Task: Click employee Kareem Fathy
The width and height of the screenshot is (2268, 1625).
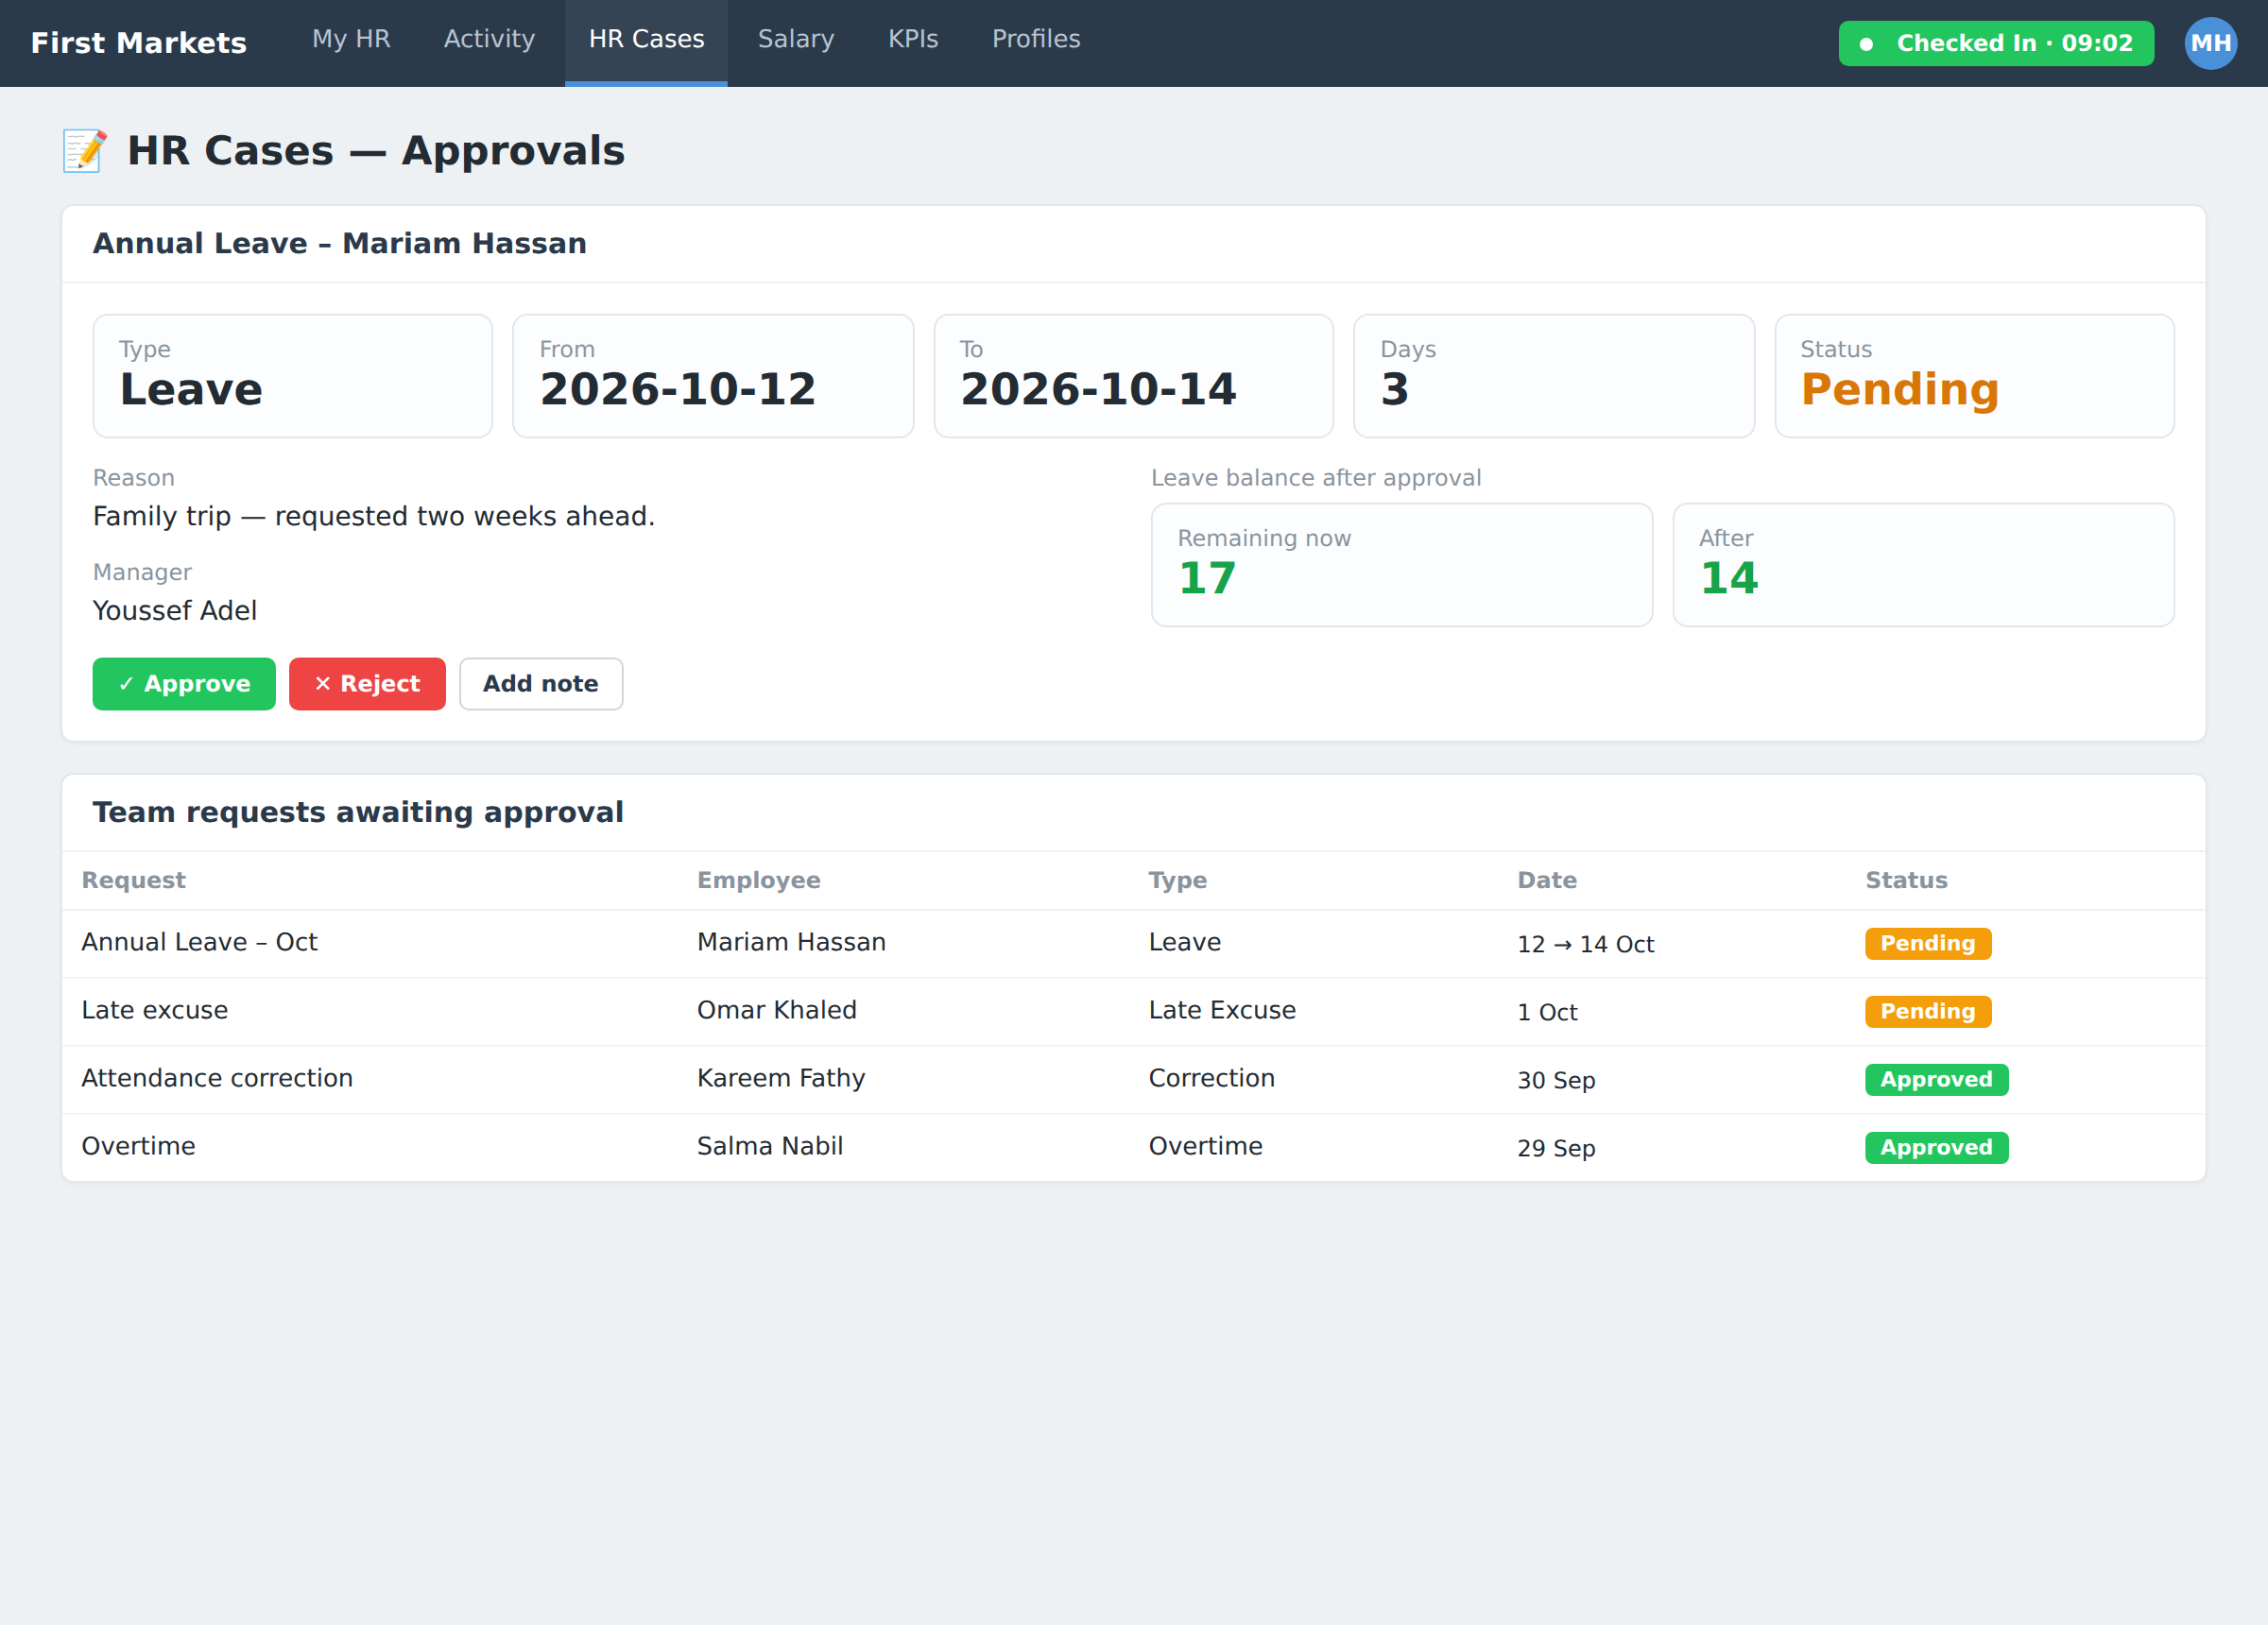Action: [x=781, y=1078]
